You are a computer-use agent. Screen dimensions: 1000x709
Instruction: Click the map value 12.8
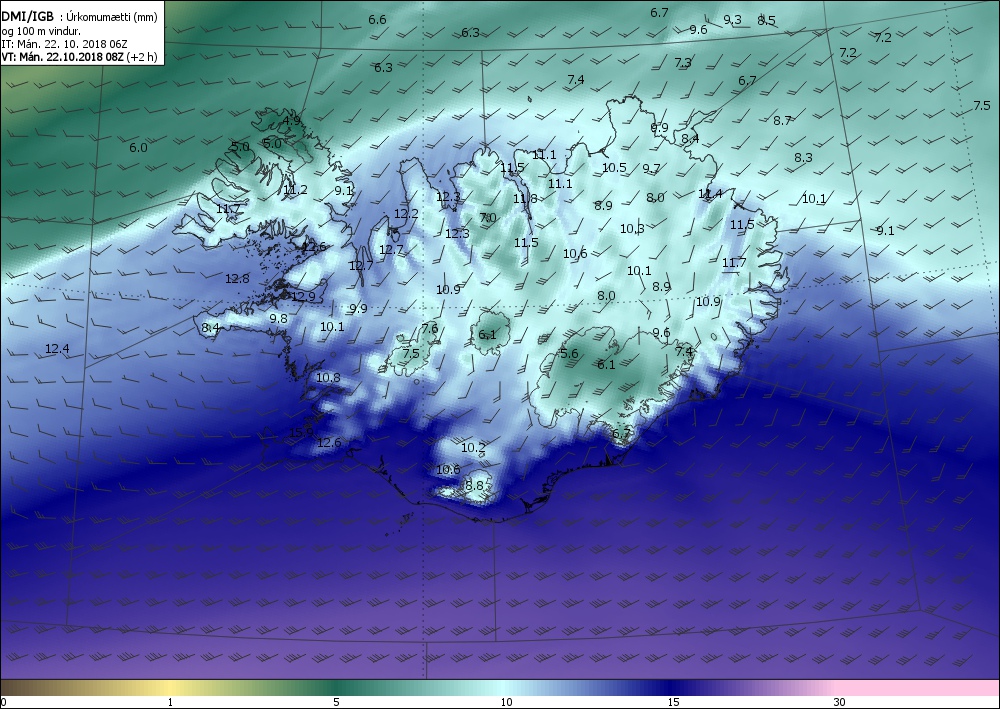(237, 279)
